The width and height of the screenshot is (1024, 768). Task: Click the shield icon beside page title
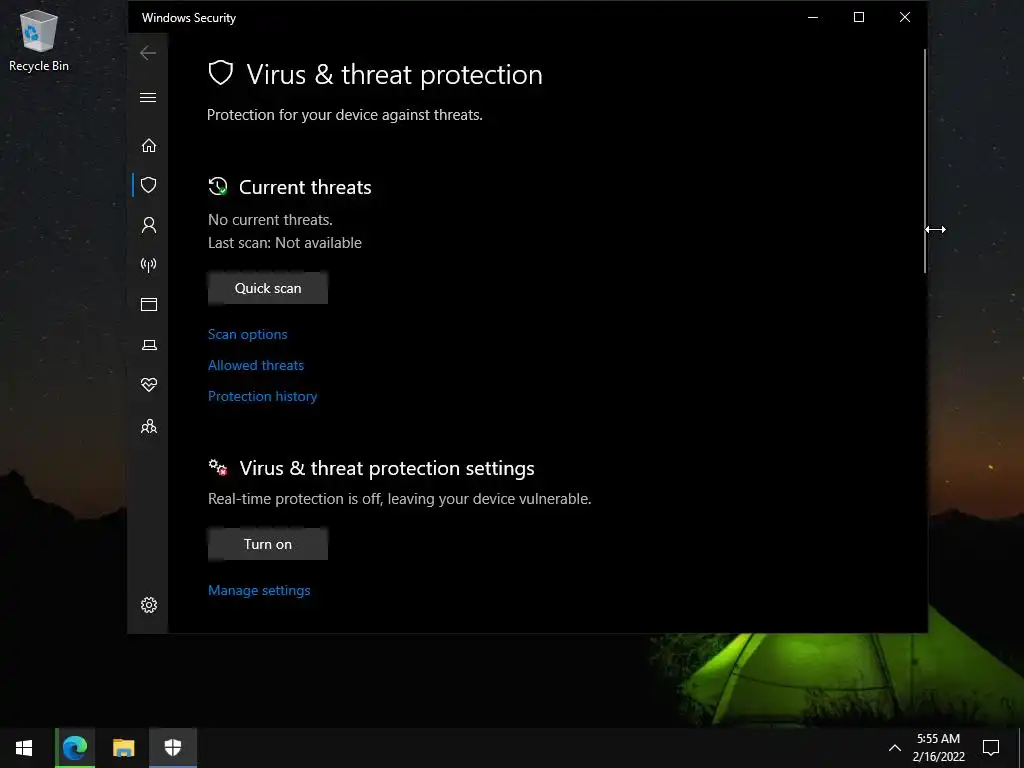[x=221, y=73]
